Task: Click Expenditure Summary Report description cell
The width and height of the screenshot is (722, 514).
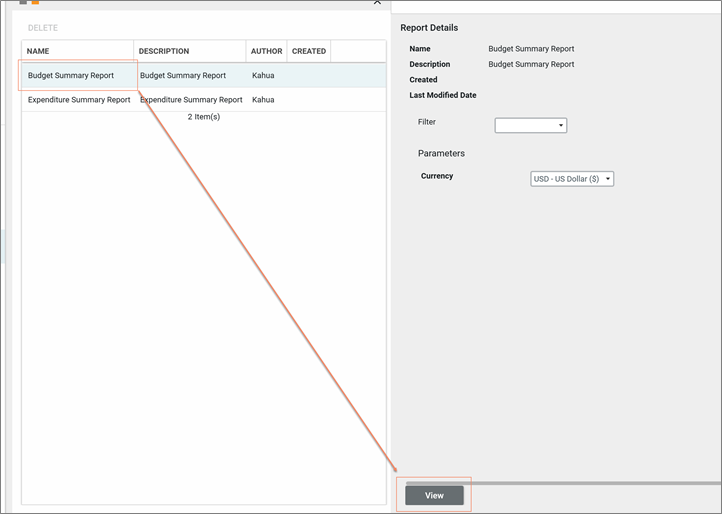Action: pyautogui.click(x=191, y=100)
